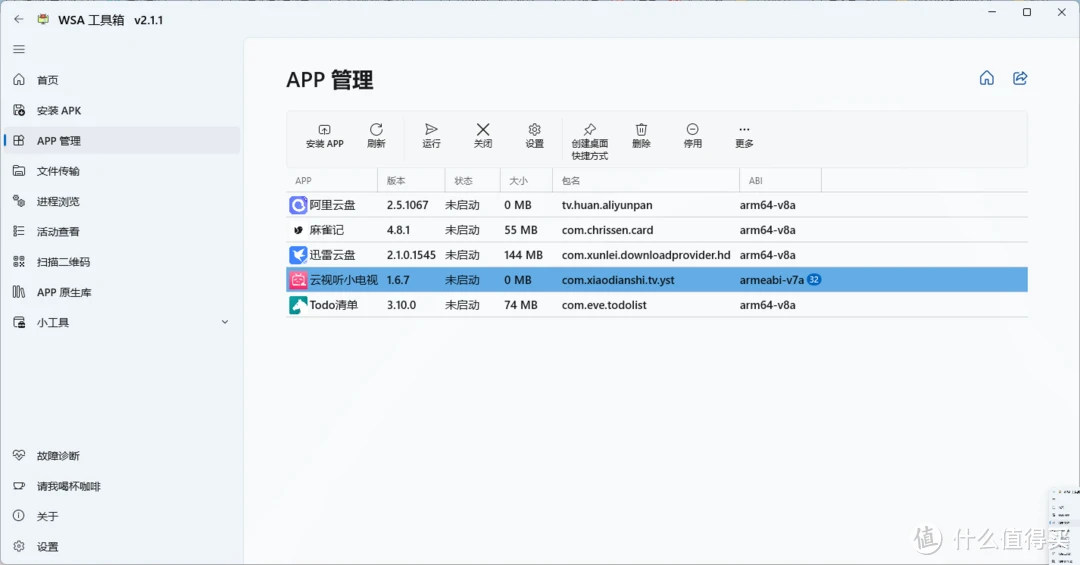The width and height of the screenshot is (1080, 565).
Task: Click the back arrow in title bar
Action: coord(19,19)
